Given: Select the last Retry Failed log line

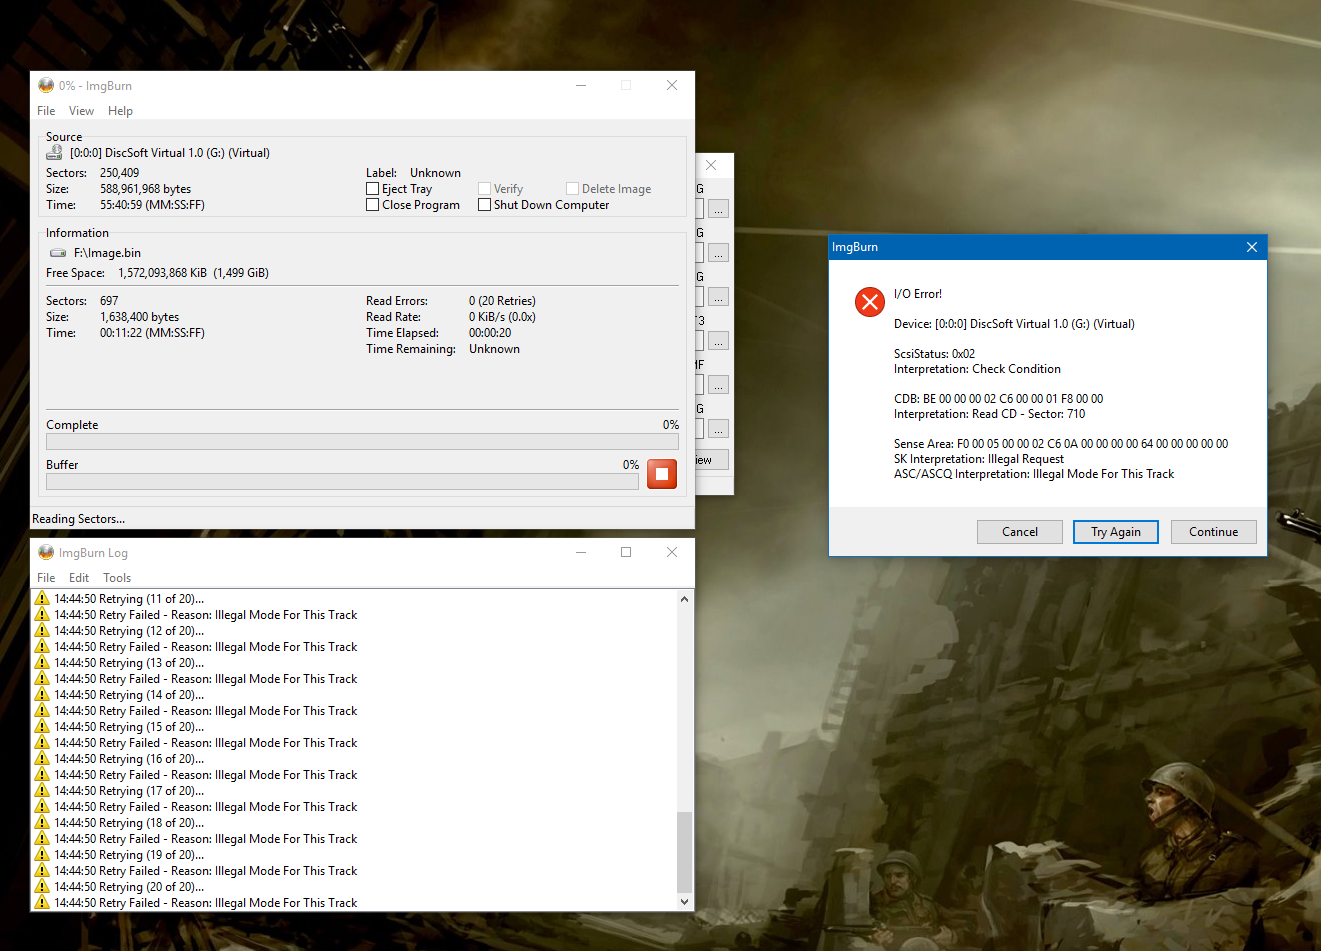Looking at the screenshot, I should pyautogui.click(x=205, y=903).
